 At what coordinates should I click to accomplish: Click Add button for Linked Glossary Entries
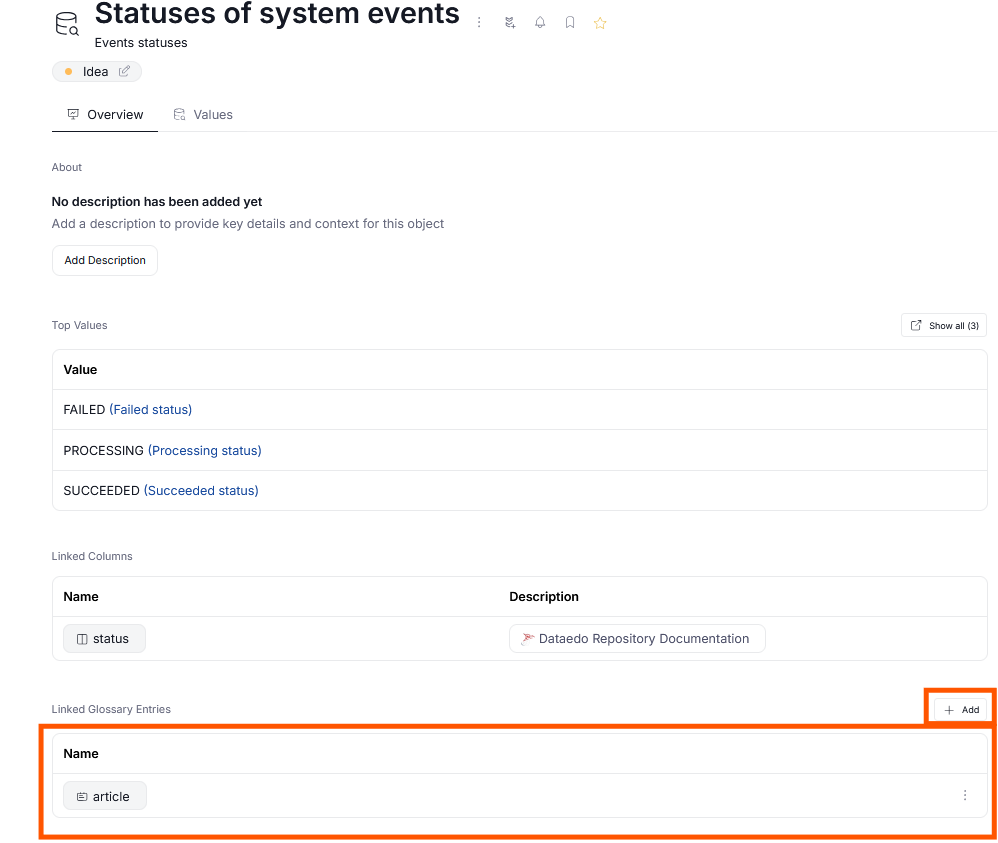point(960,709)
